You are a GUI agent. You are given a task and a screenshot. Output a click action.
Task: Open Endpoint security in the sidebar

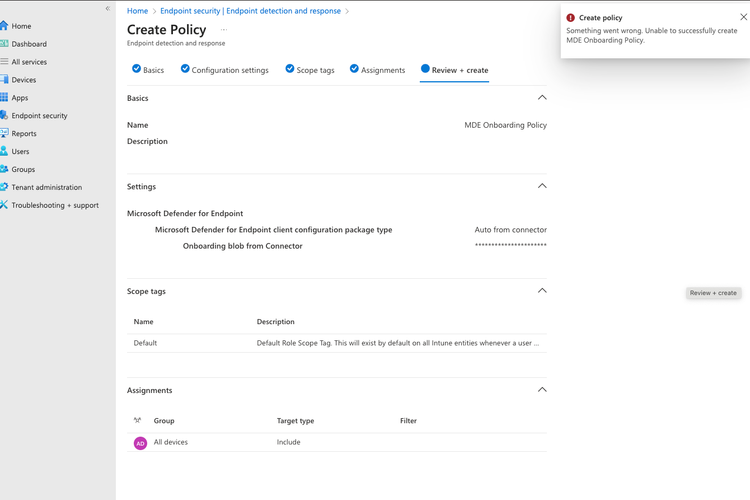(x=39, y=115)
